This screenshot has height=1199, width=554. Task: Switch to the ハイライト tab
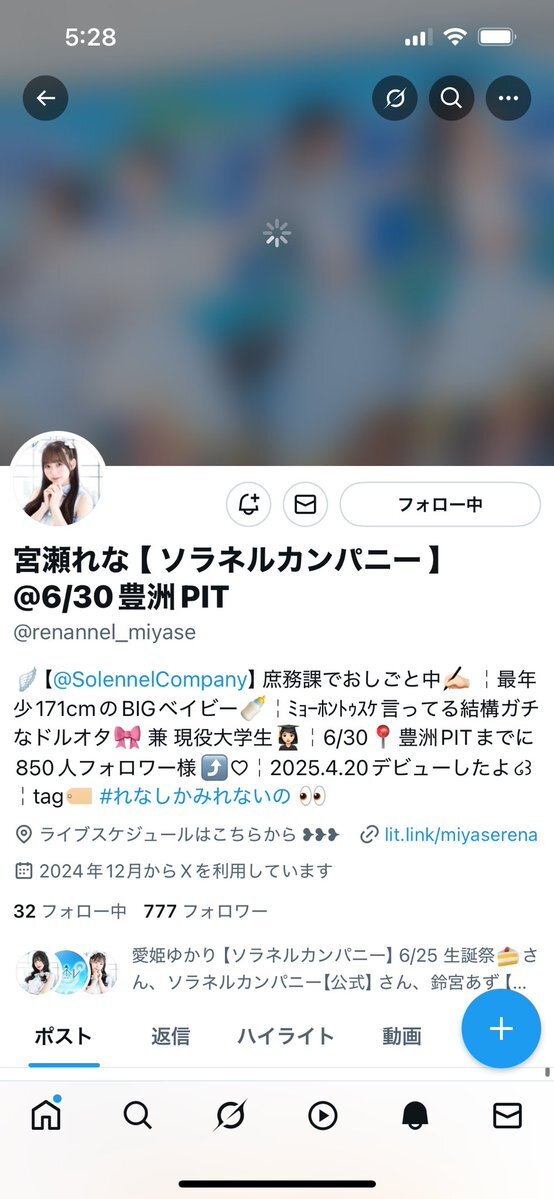coord(285,1036)
